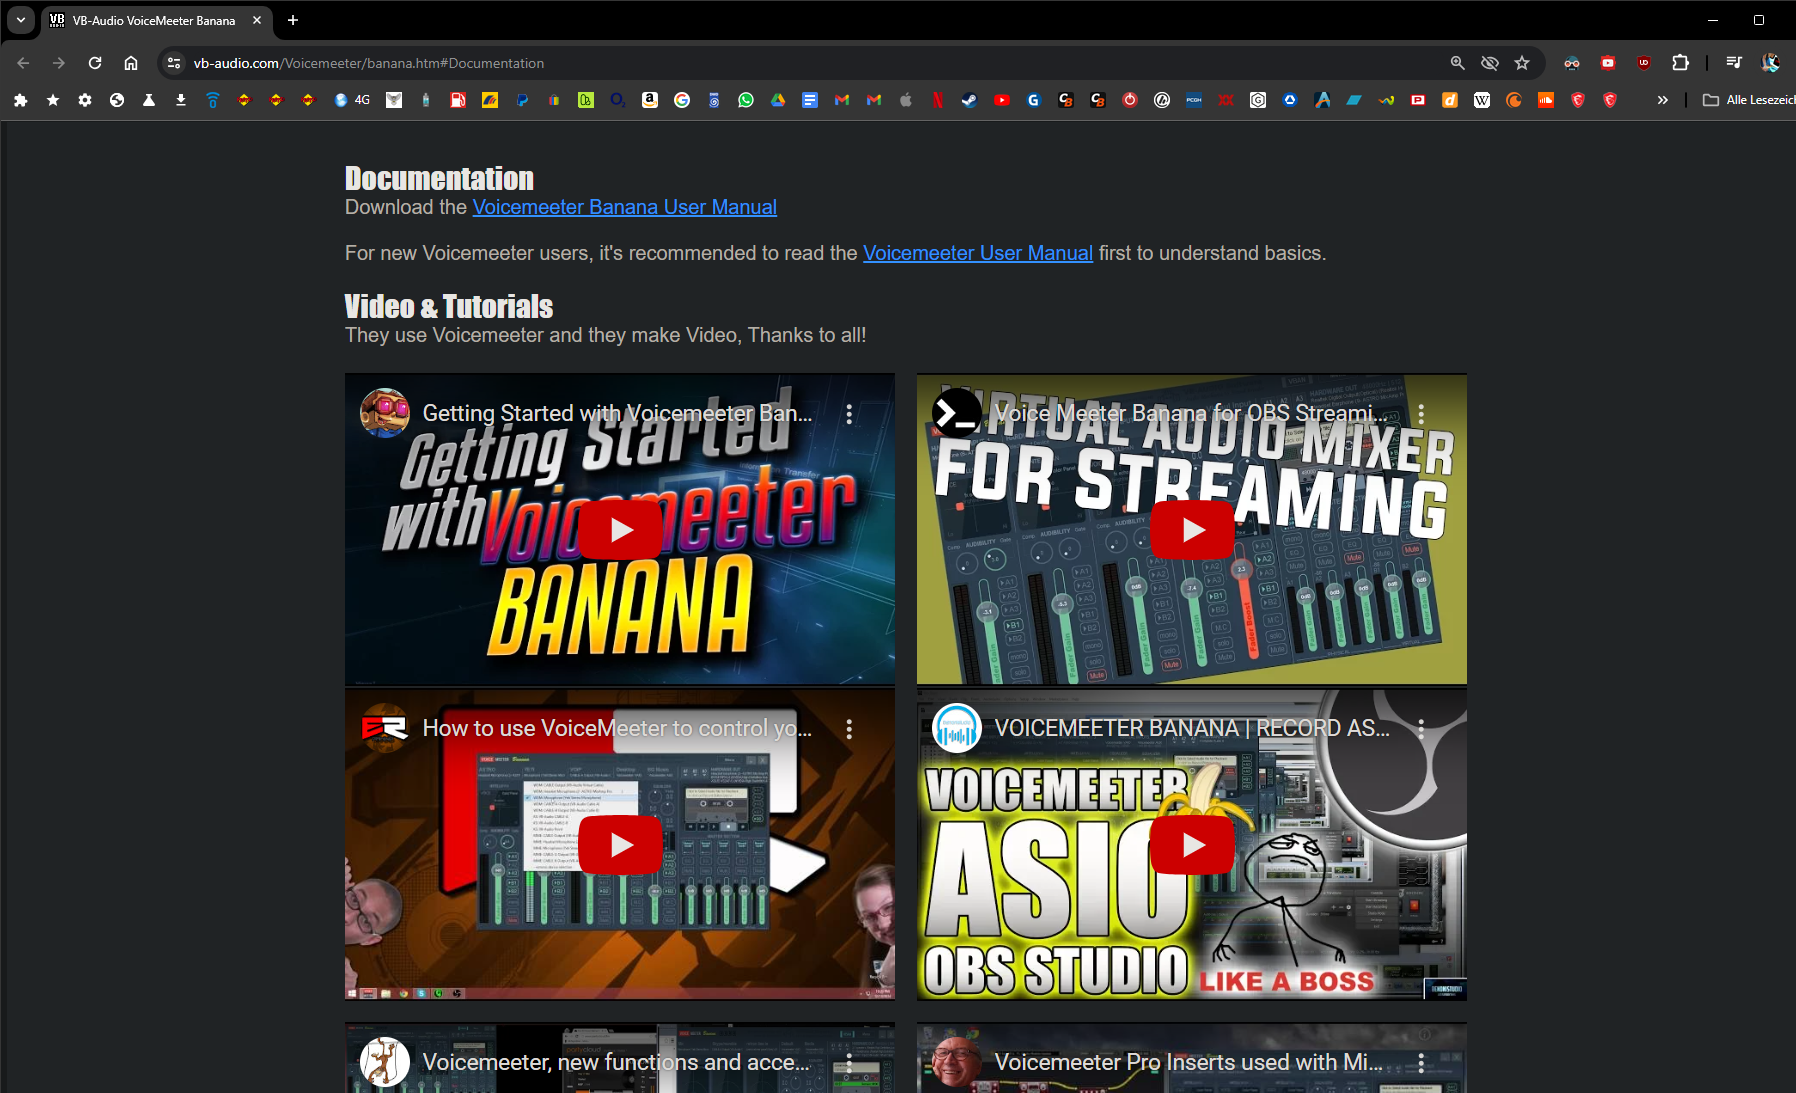Open the Chrome profile avatar

(x=1770, y=63)
